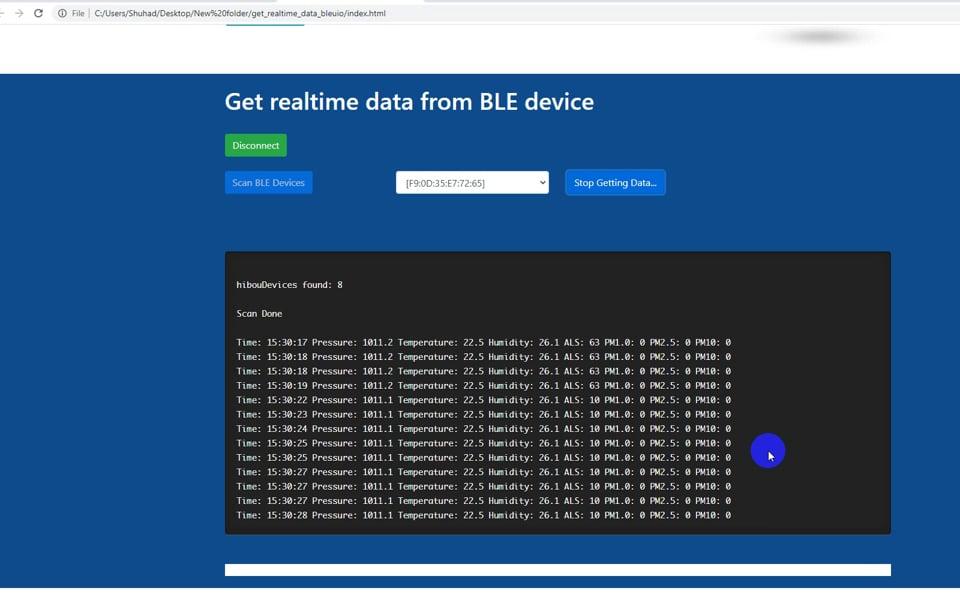Open page info via the File icon
960x600 pixels.
(76, 13)
